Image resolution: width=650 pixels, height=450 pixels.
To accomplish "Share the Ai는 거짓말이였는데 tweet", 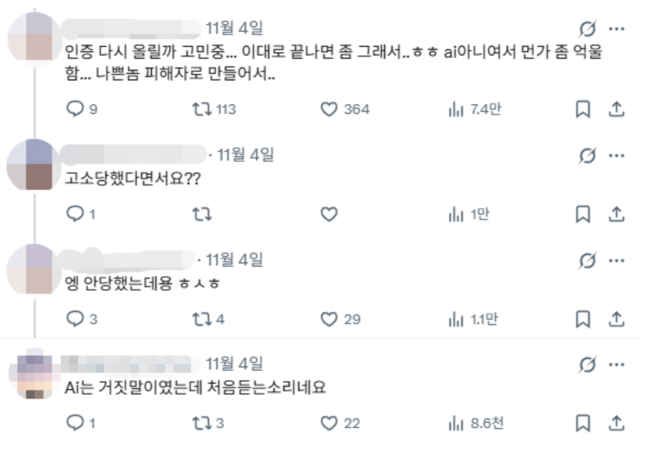I will point(617,423).
